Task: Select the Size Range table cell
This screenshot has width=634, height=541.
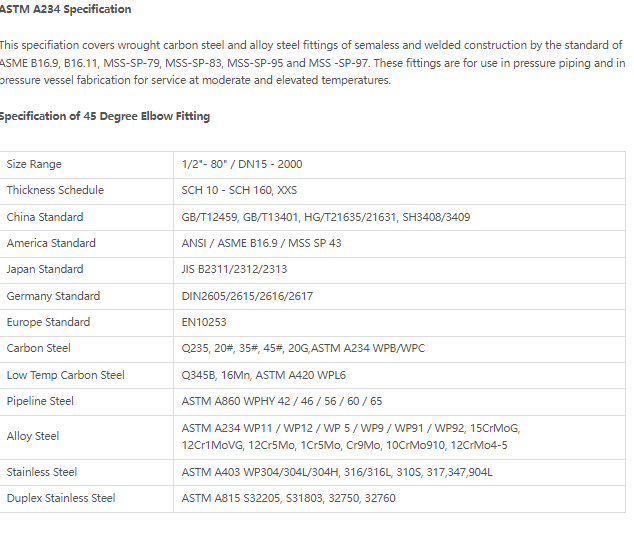Action: point(87,165)
